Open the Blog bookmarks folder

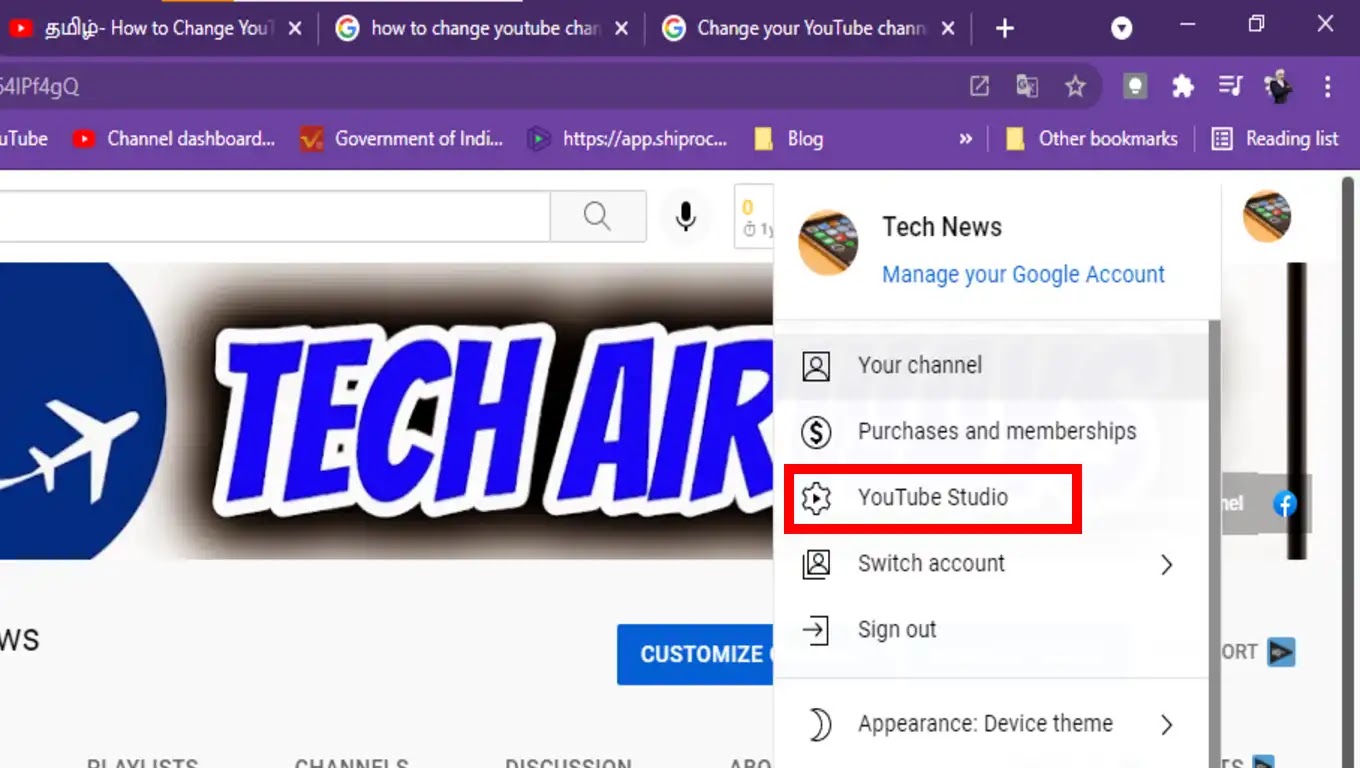[x=789, y=139]
